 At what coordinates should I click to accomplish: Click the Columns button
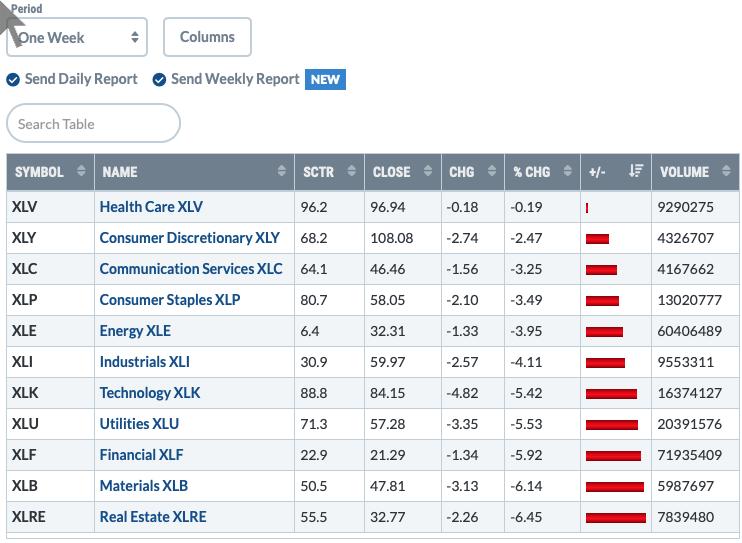(x=207, y=37)
